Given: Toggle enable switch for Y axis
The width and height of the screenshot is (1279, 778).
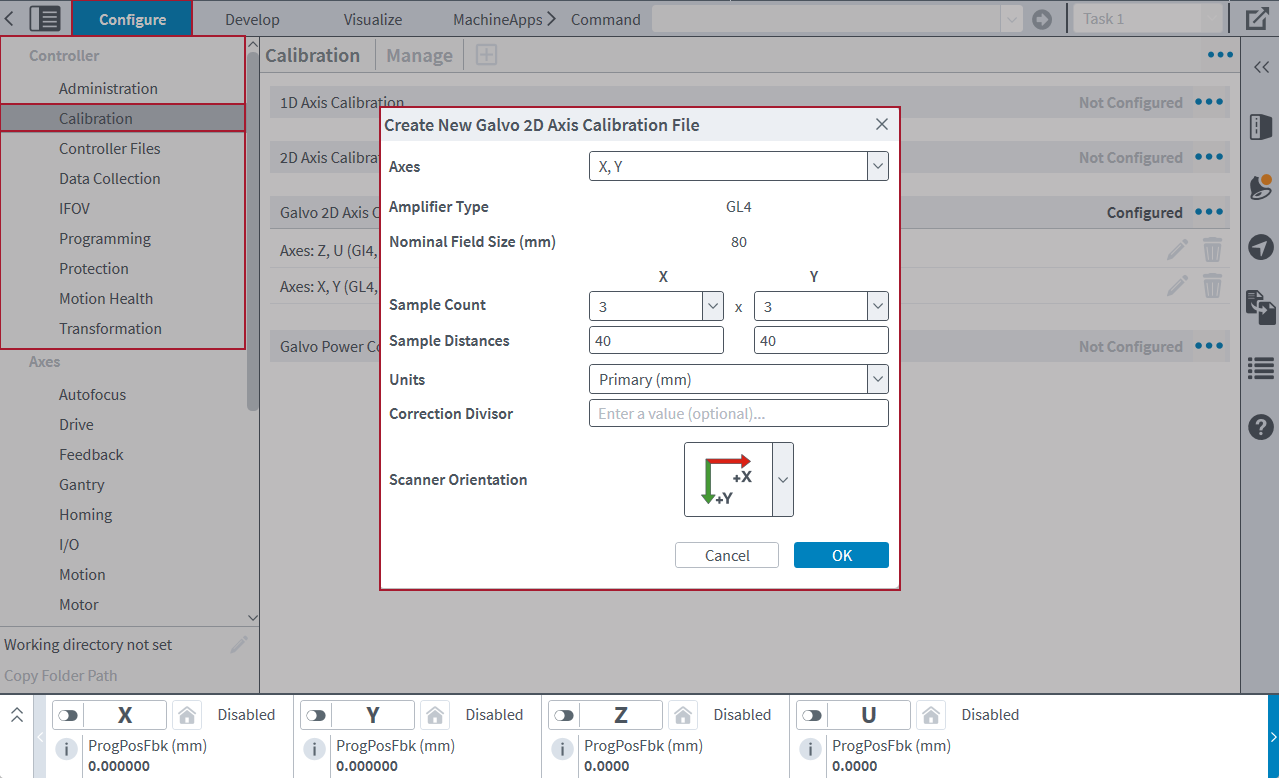Looking at the screenshot, I should (316, 715).
